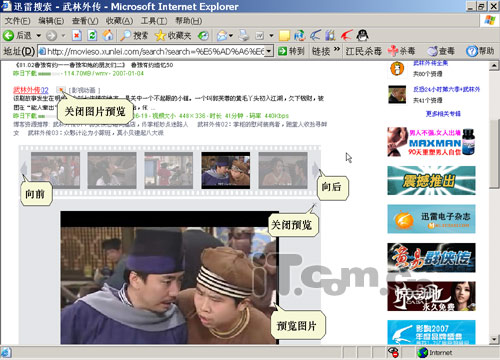Image resolution: width=500 pixels, height=360 pixels.
Task: Click the QQ penguin toolbar icon
Action: [362, 35]
